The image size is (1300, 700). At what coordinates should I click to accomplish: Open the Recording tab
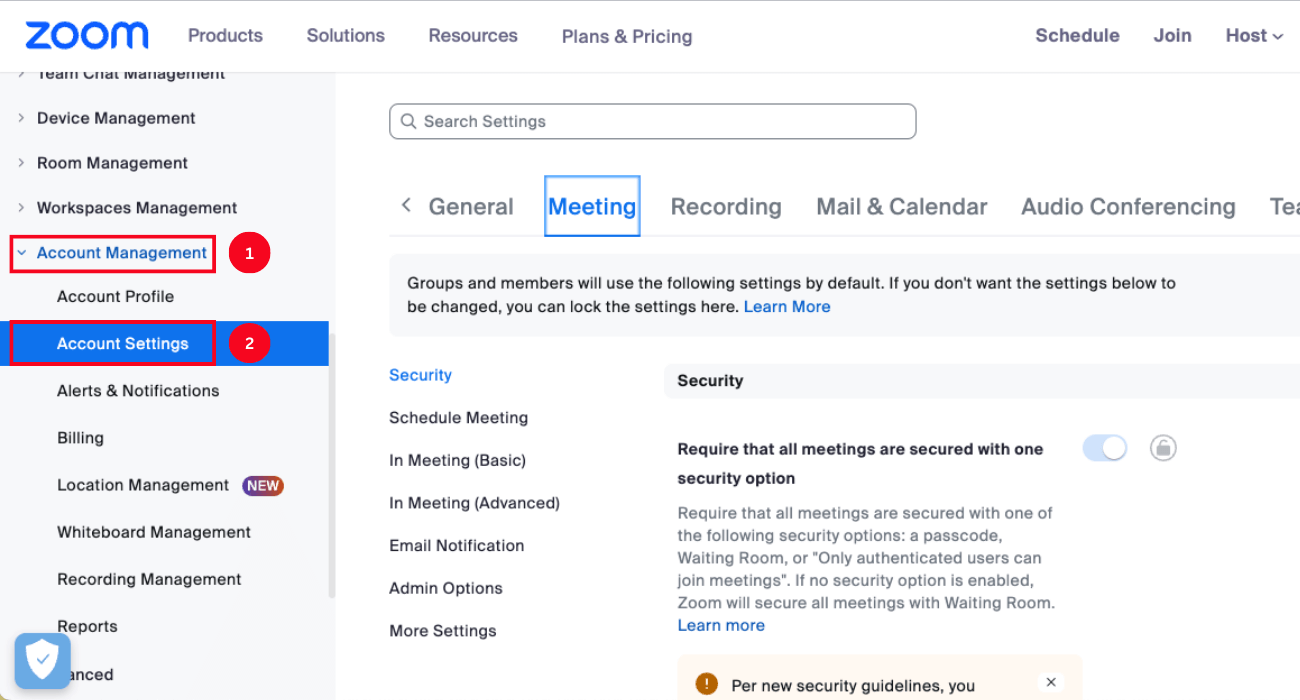point(726,207)
